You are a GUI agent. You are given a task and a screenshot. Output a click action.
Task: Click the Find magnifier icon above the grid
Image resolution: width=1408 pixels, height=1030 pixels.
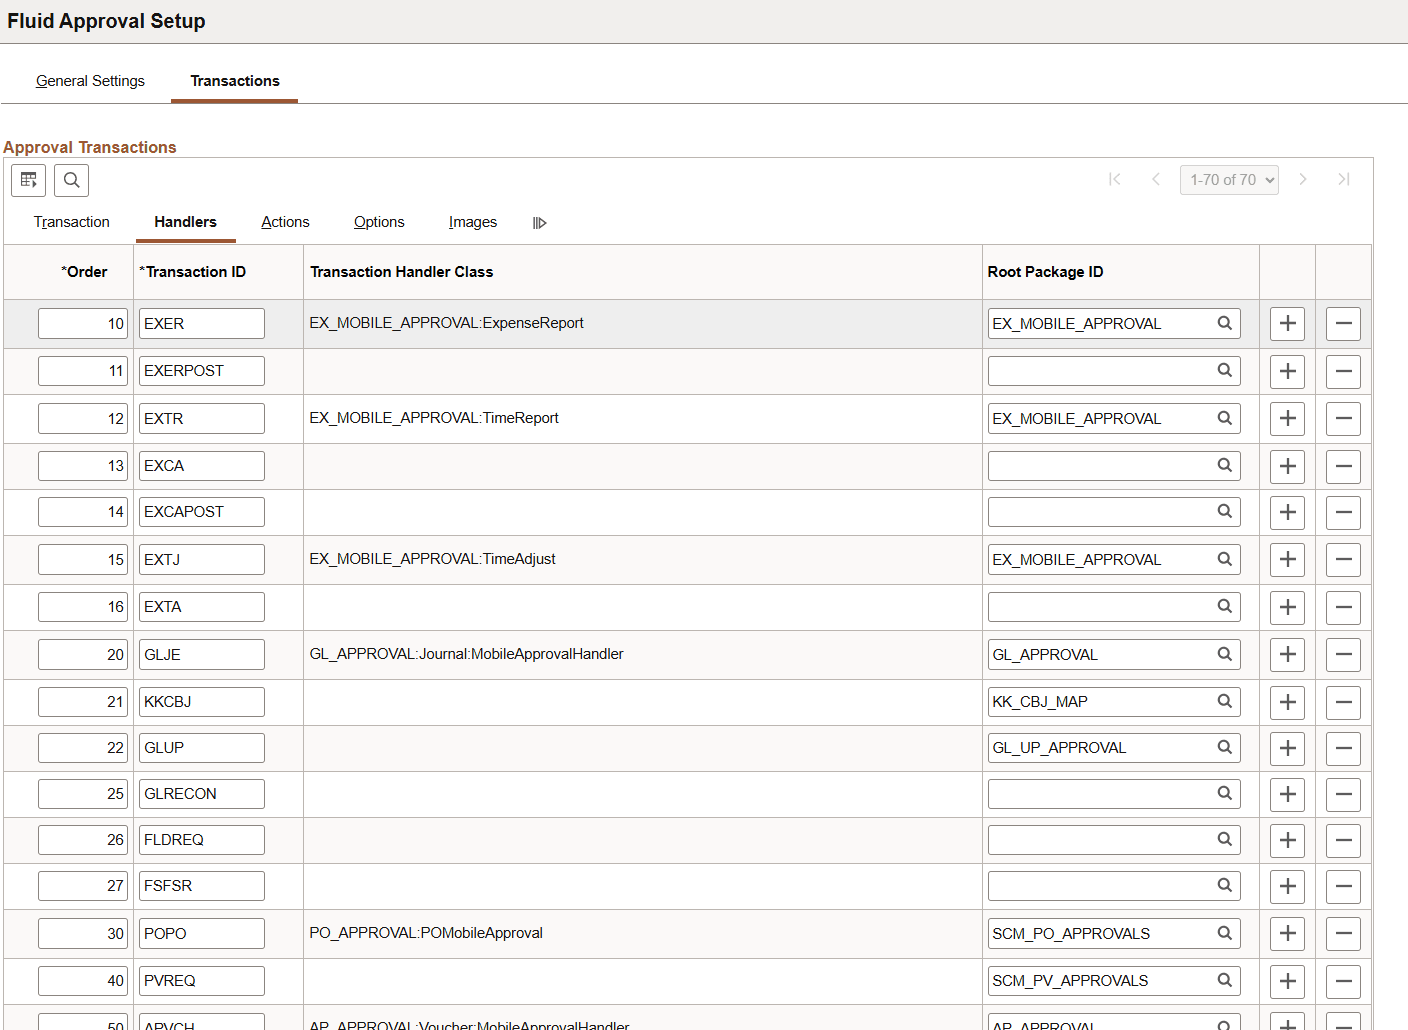click(71, 180)
